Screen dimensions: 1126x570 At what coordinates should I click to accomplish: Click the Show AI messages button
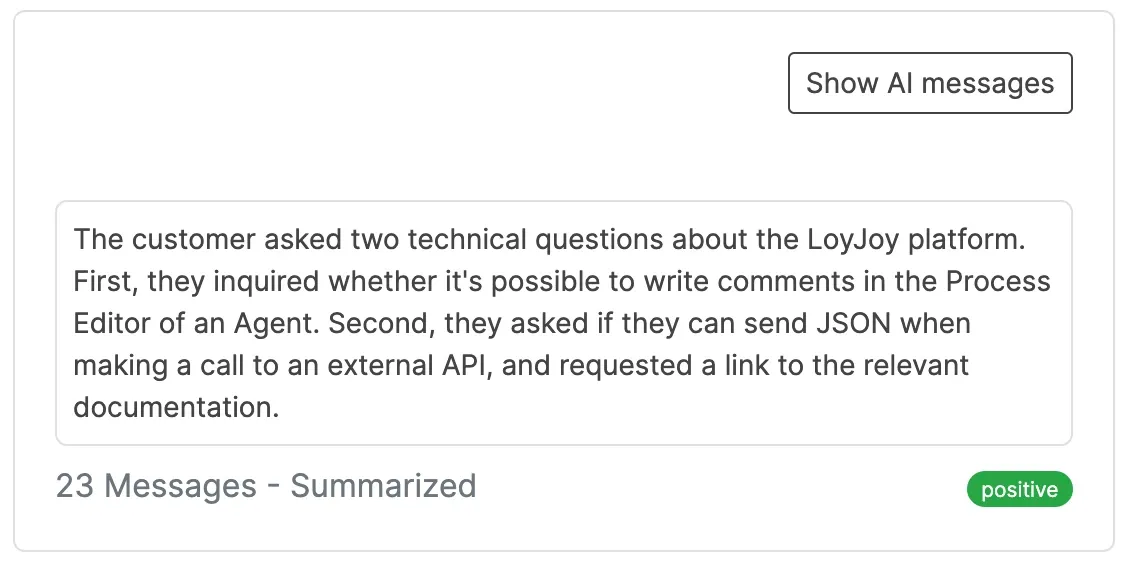[x=930, y=83]
